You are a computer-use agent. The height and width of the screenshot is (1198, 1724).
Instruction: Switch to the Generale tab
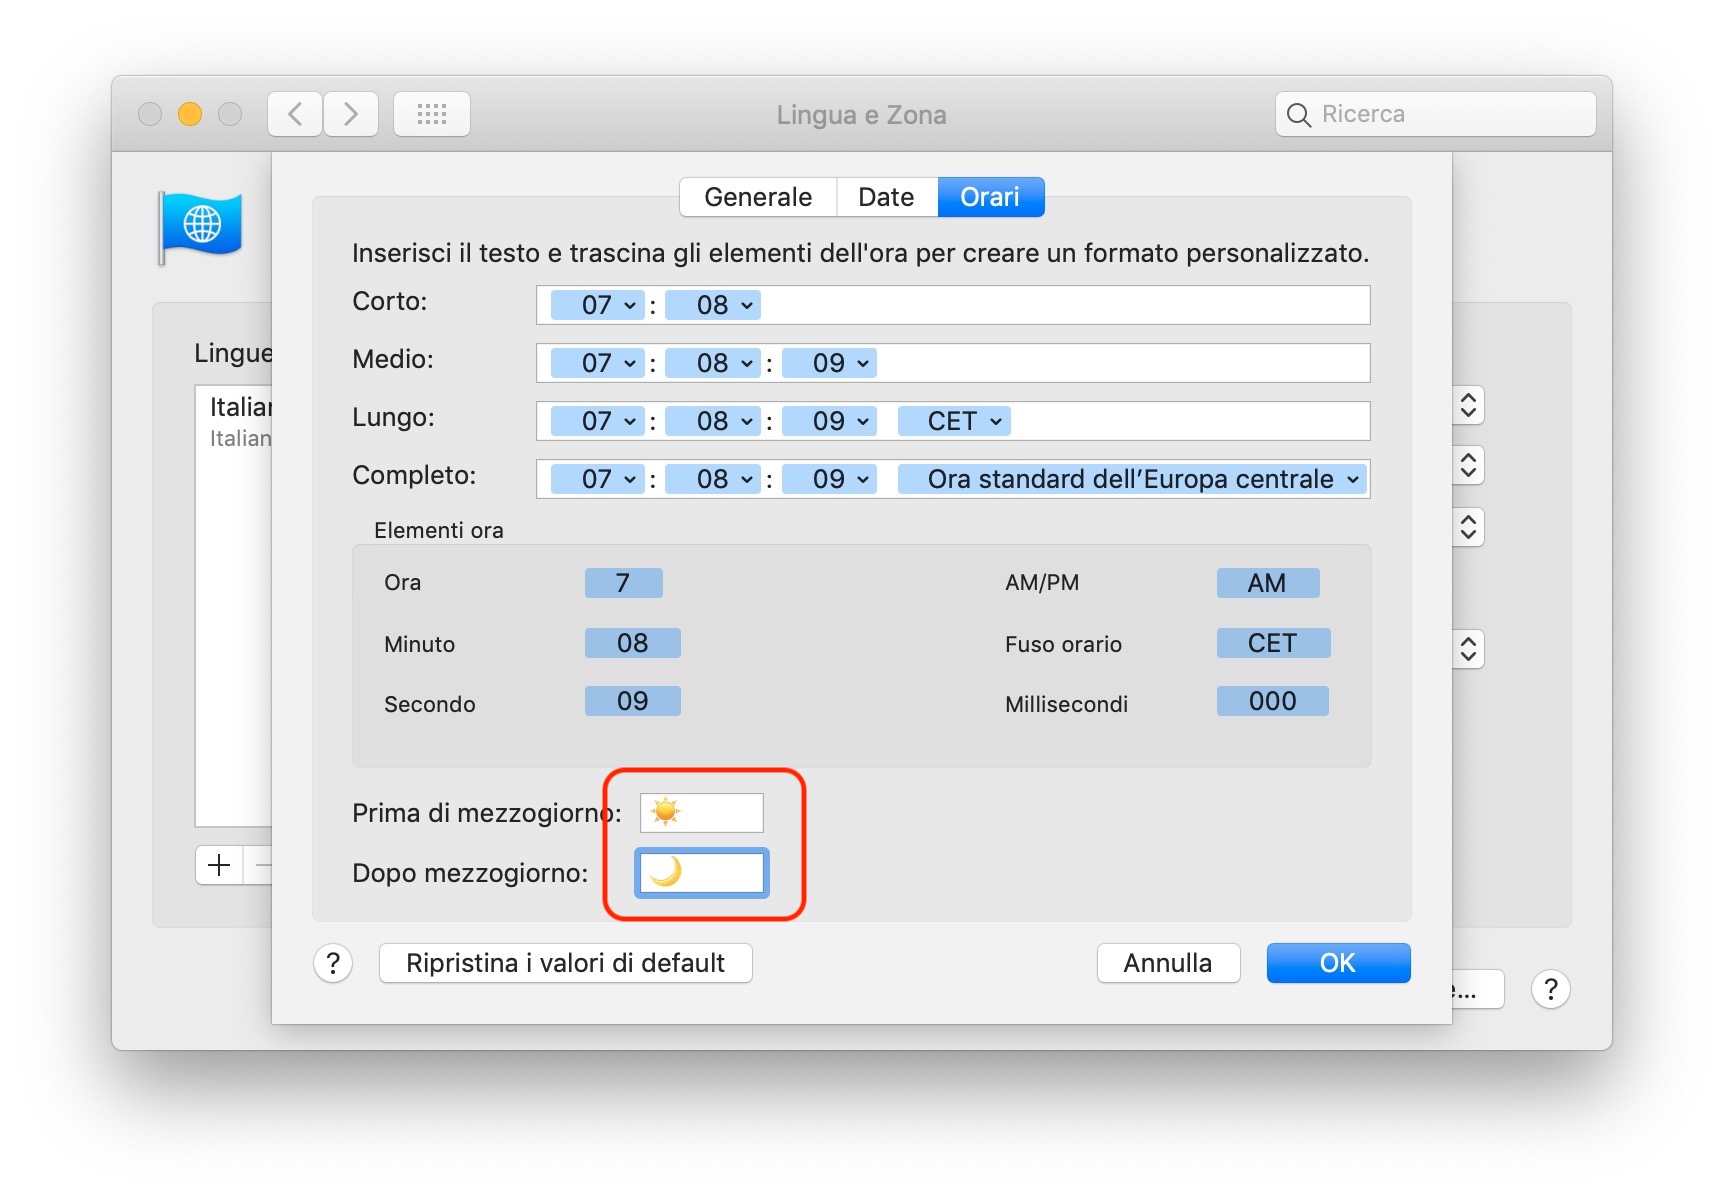tap(758, 197)
